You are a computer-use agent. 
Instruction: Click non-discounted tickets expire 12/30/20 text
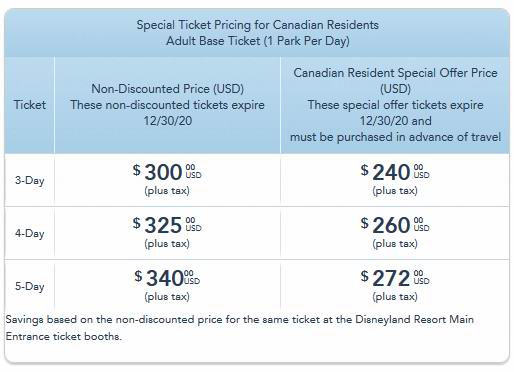(x=167, y=113)
